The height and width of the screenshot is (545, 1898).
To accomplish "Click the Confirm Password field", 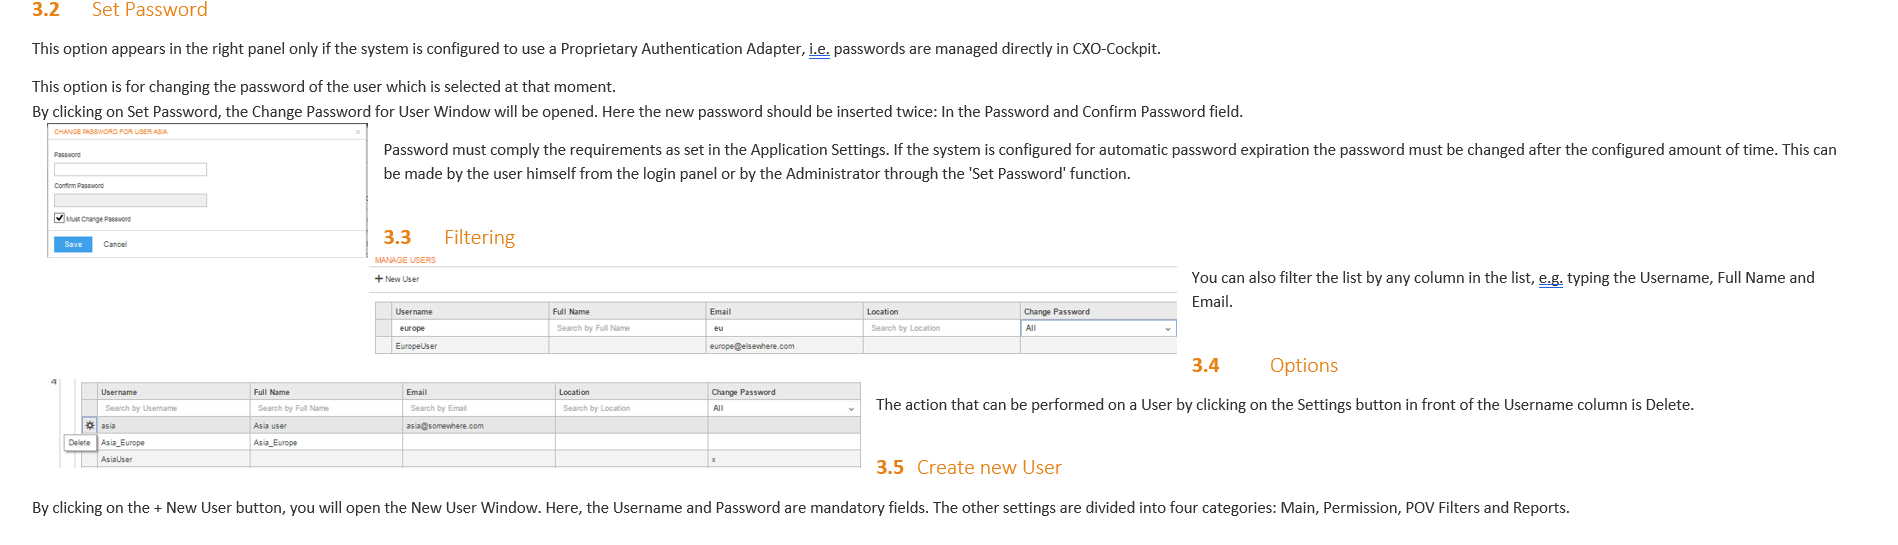I will [130, 200].
